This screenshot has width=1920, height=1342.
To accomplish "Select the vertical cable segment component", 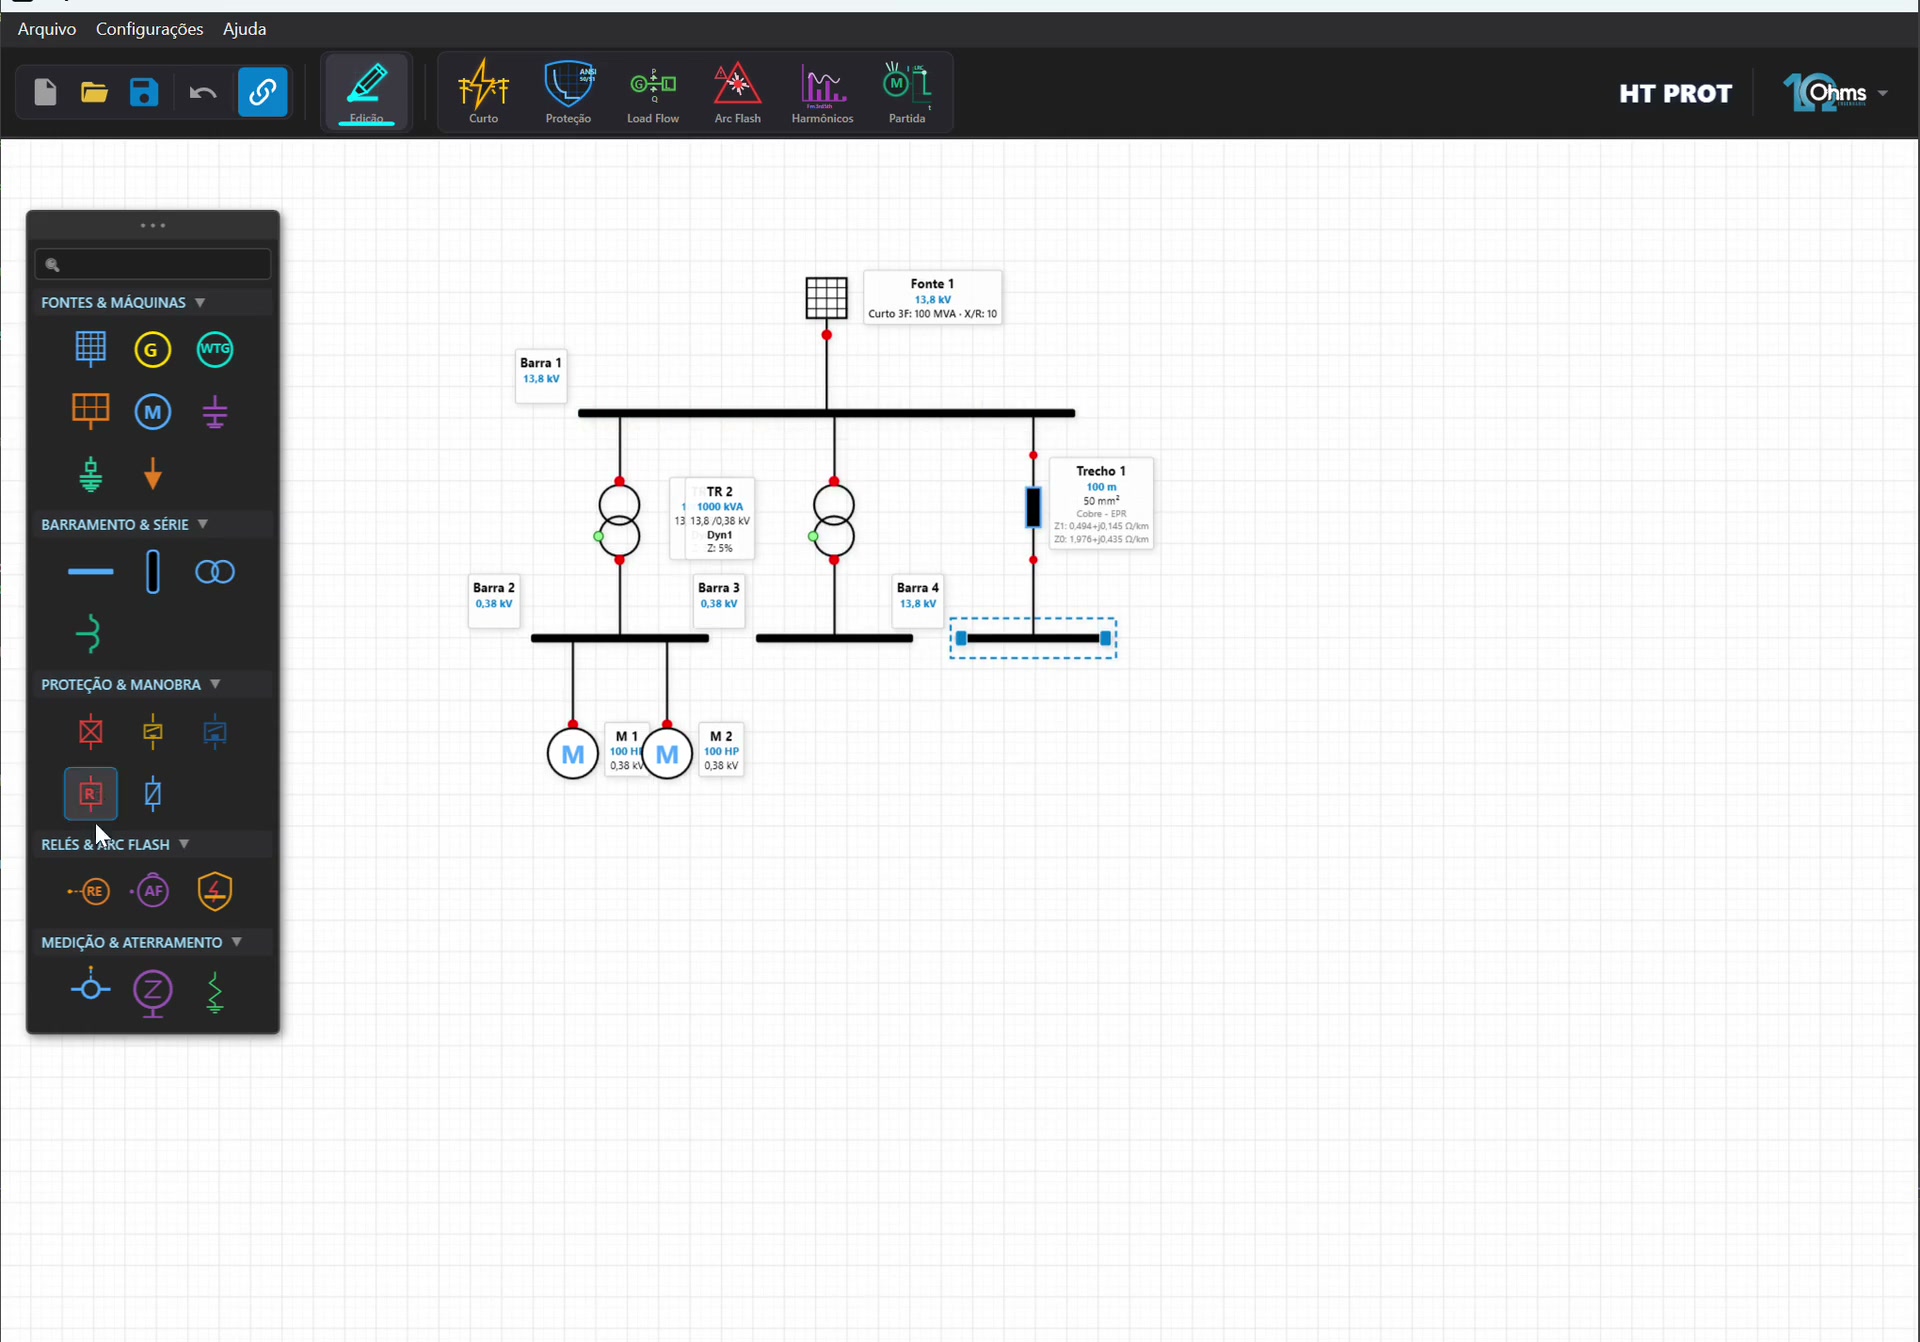I will click(152, 571).
